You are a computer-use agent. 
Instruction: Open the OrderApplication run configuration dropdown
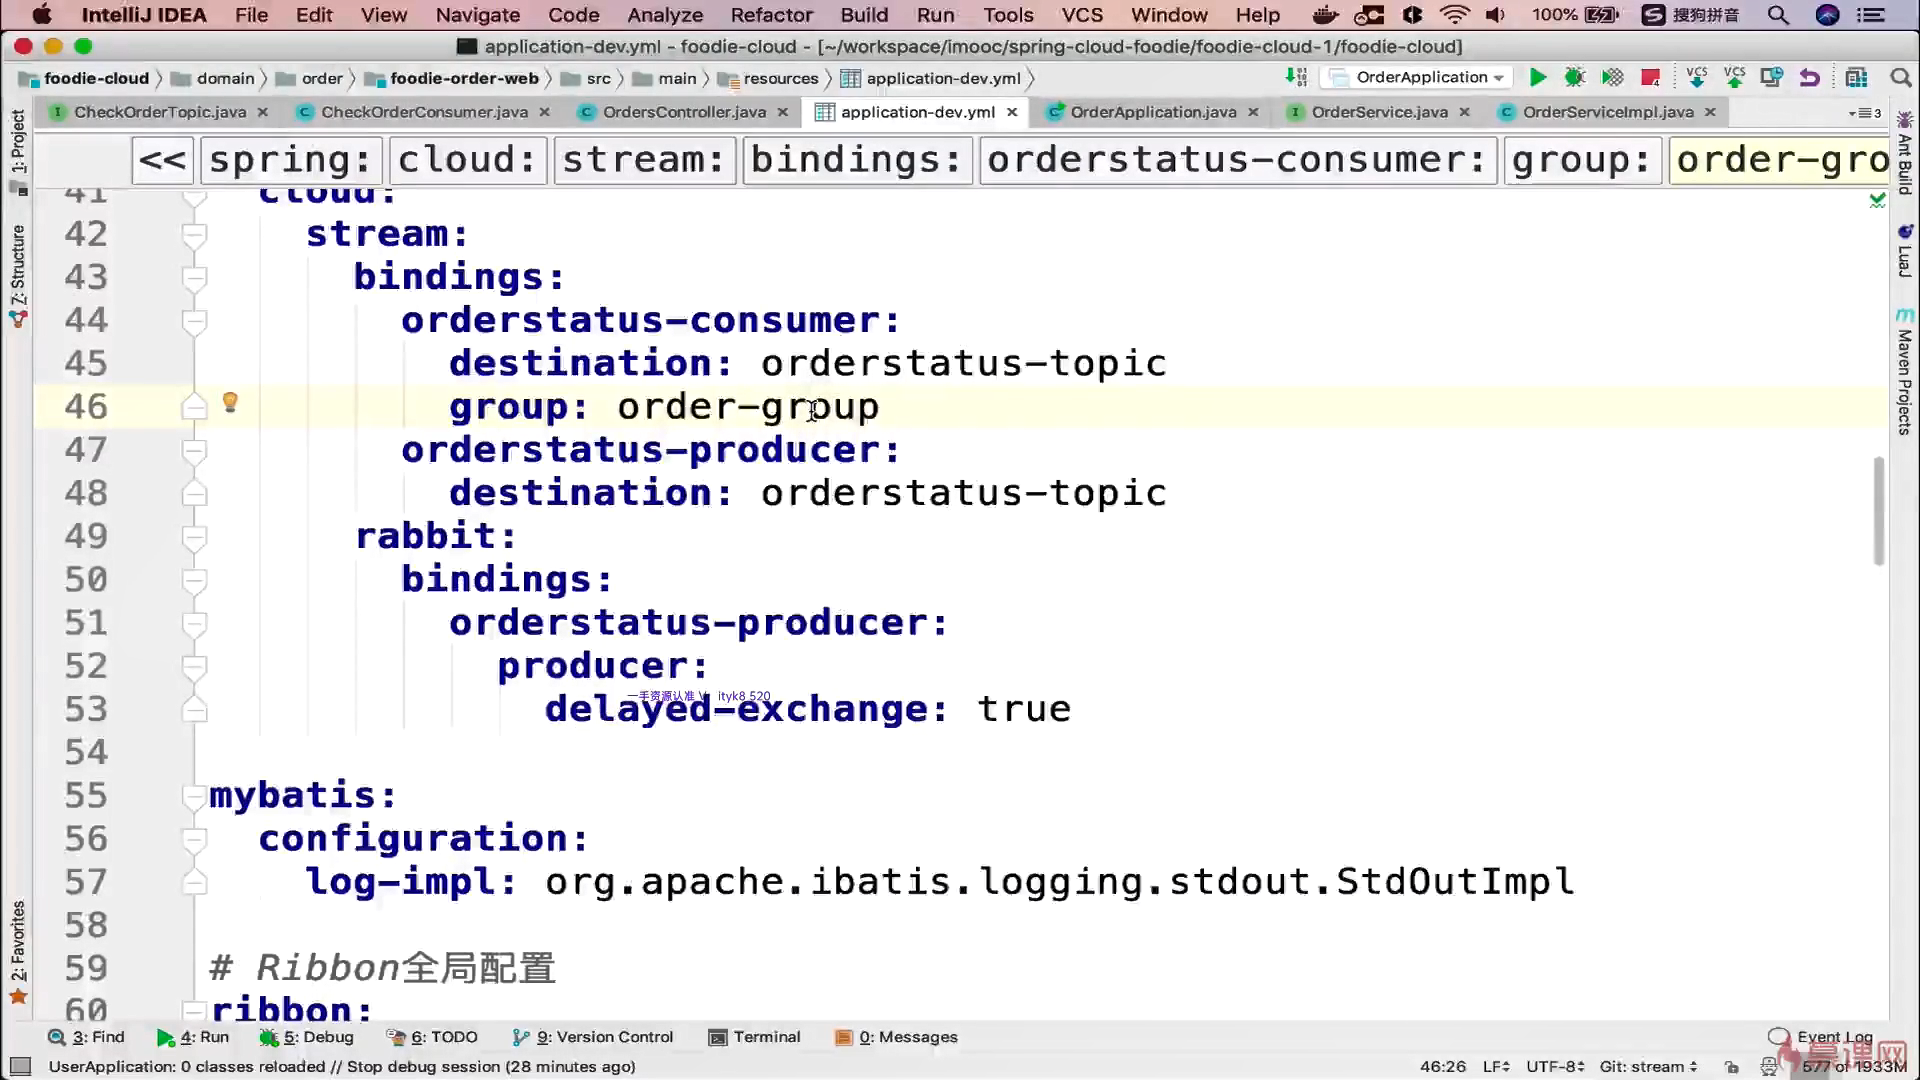pos(1421,77)
